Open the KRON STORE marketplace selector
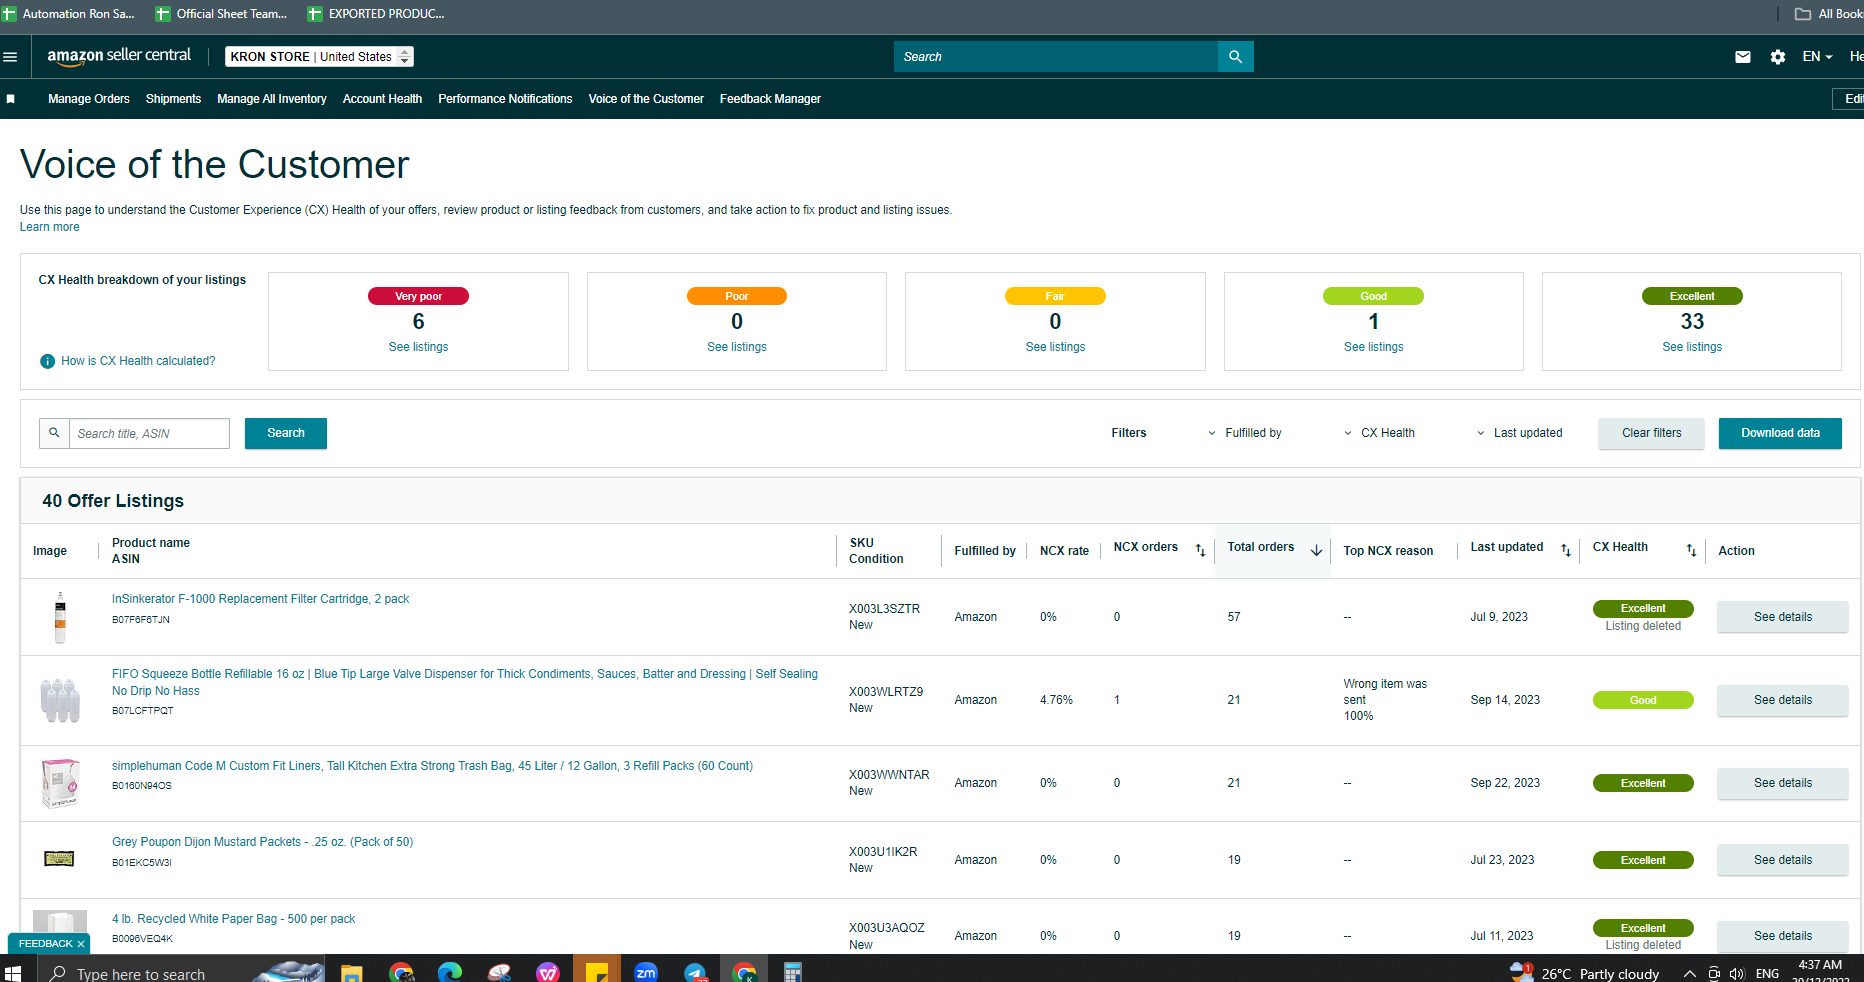Image resolution: width=1864 pixels, height=982 pixels. [319, 57]
